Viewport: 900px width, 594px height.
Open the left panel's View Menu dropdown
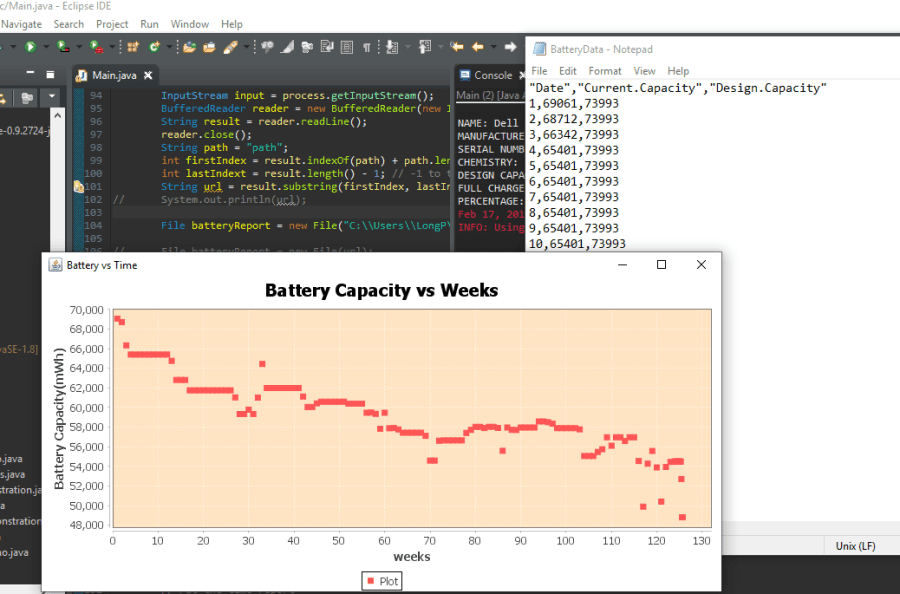click(52, 97)
